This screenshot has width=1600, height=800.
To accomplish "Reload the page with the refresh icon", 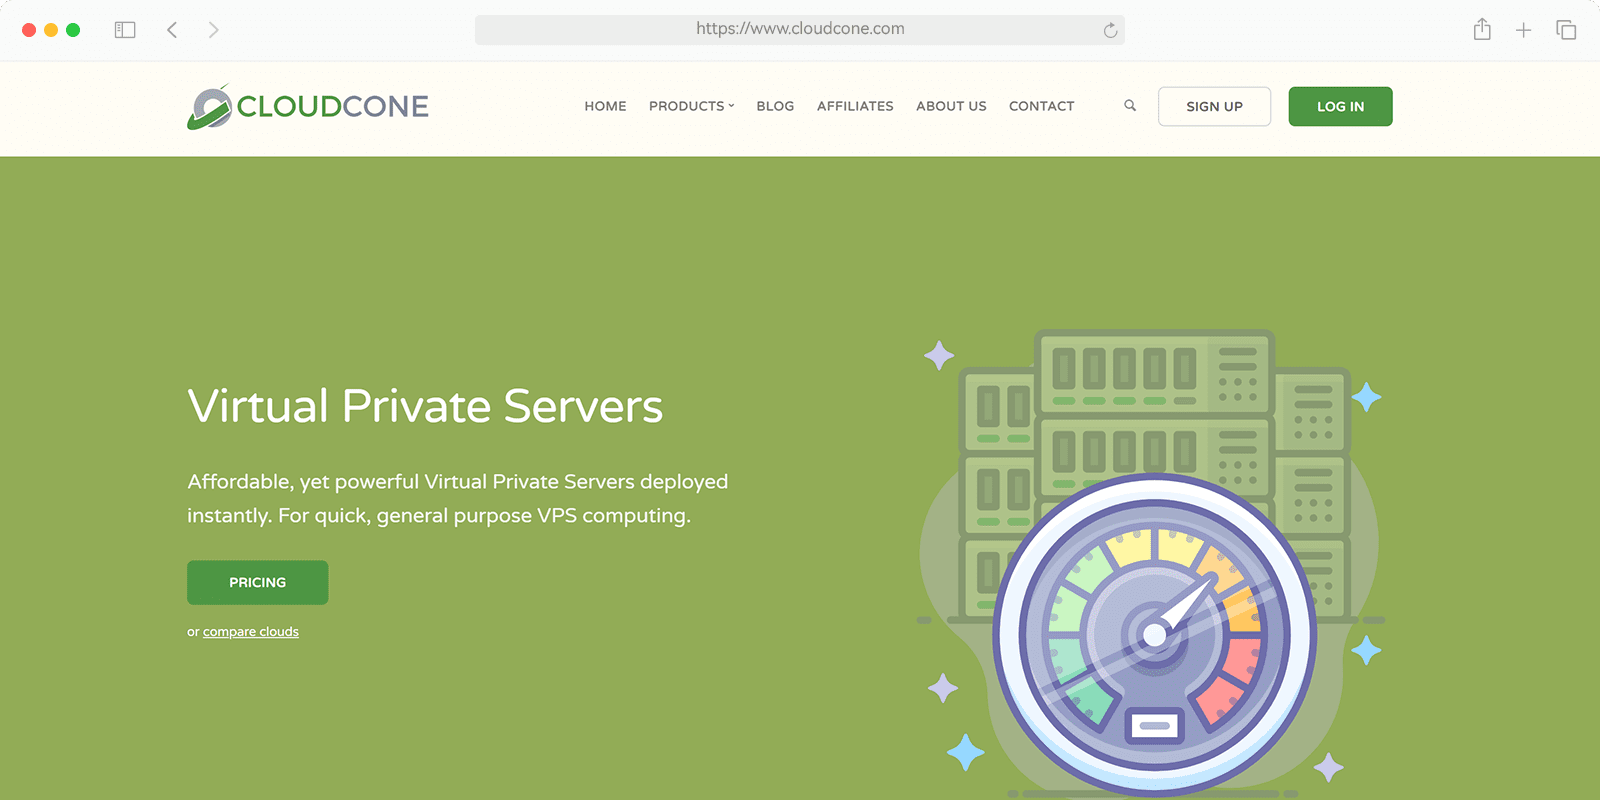I will [x=1110, y=30].
